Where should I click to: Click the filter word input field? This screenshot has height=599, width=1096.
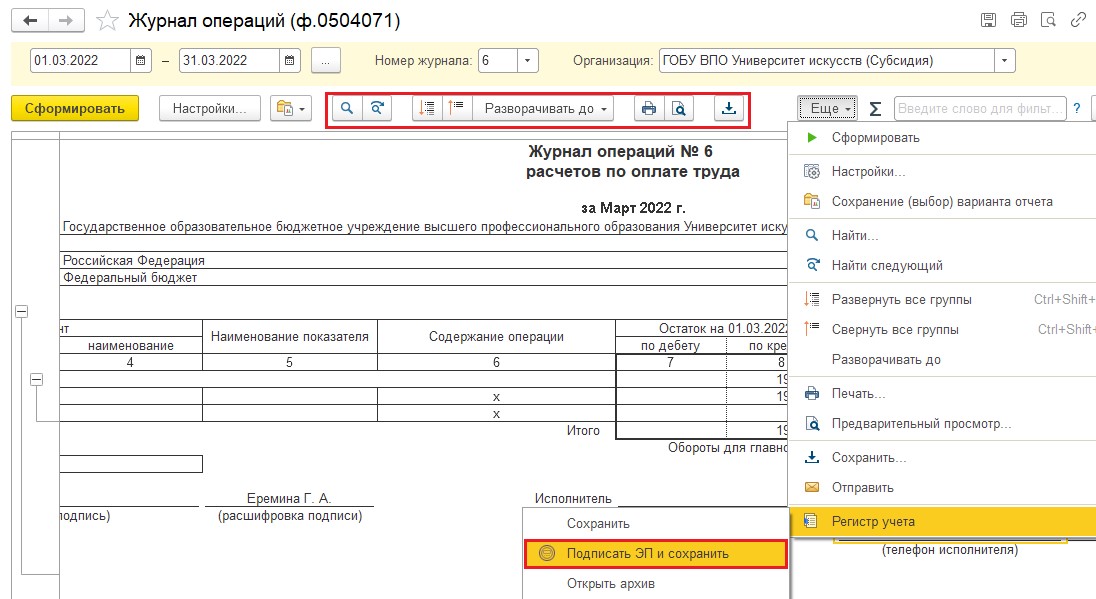point(980,108)
